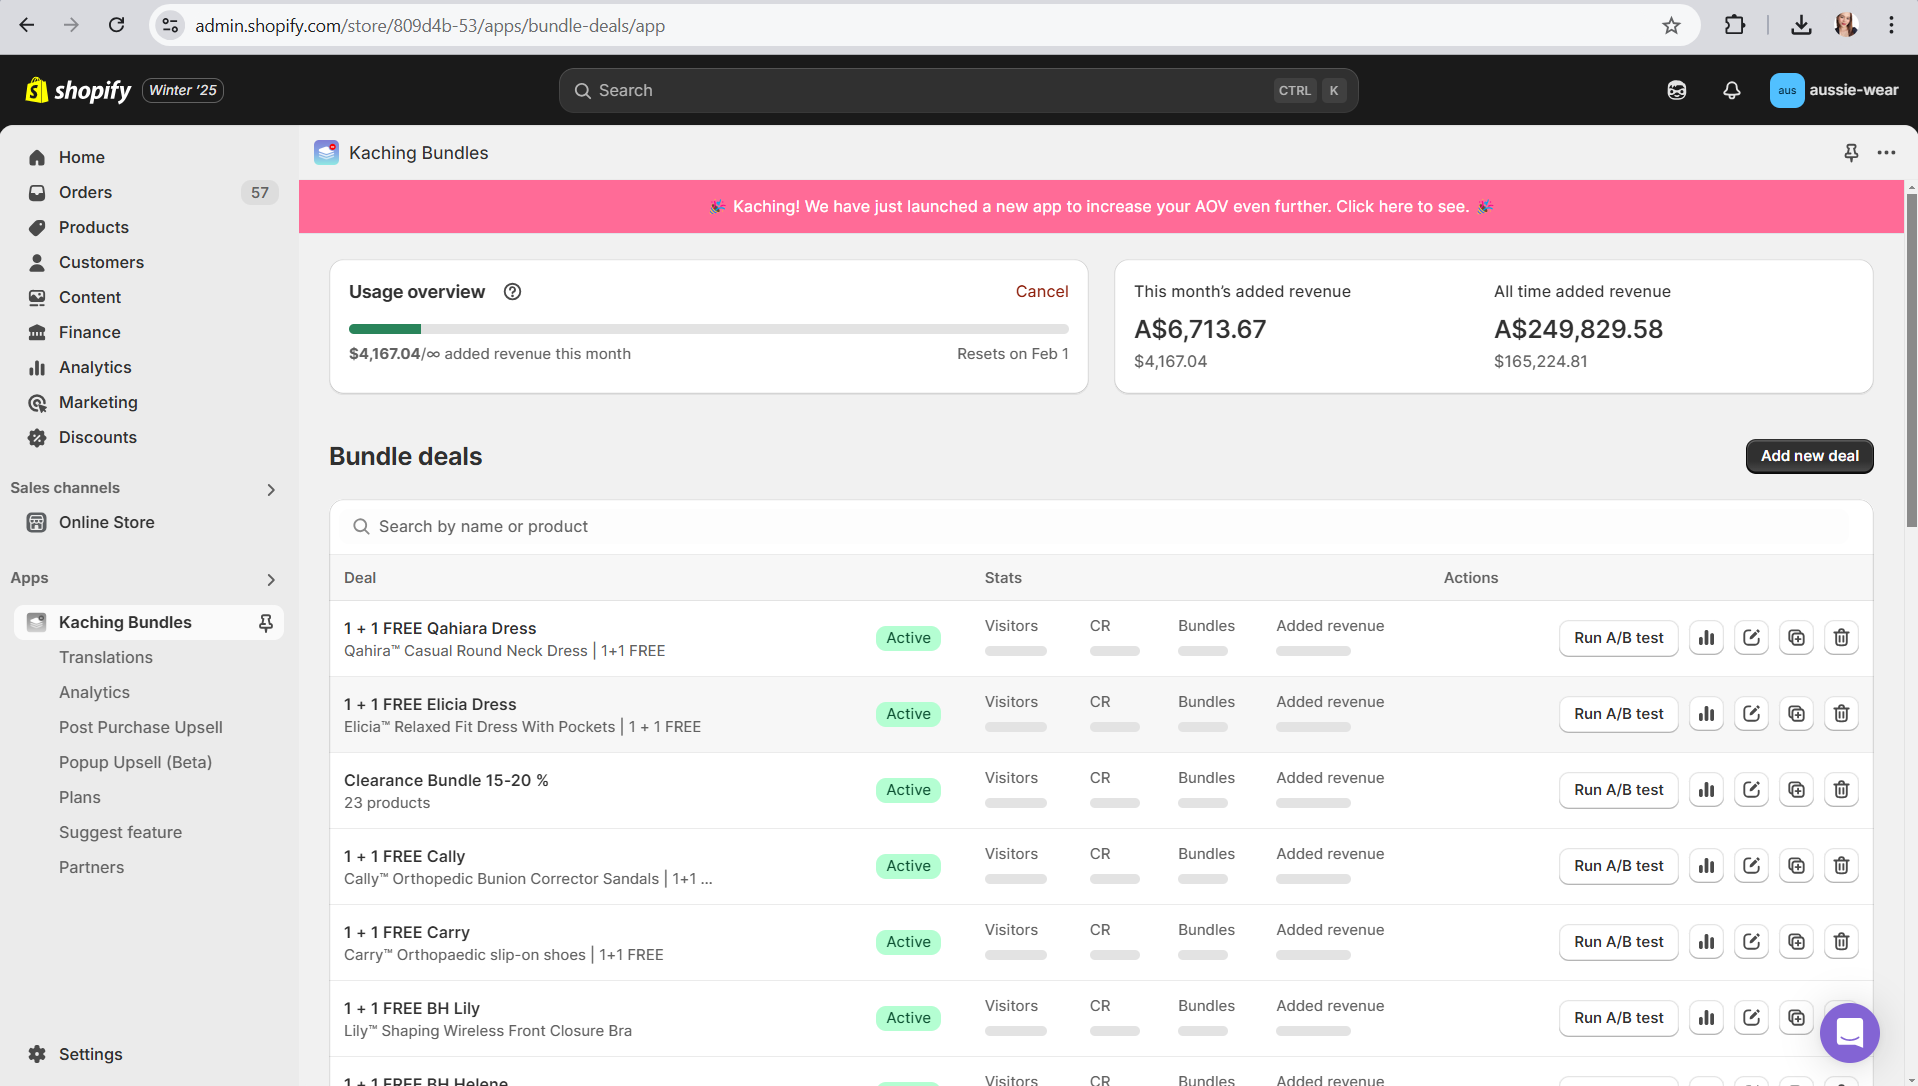Screen dimensions: 1918x1086
Task: Unpin Kaching Bundles in the sidebar
Action: coord(266,623)
